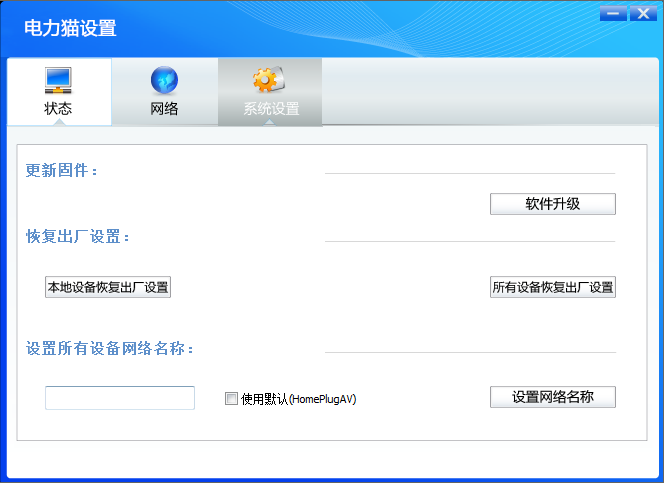
Task: Click the monitor icon of 状态 tab
Action: click(x=58, y=80)
